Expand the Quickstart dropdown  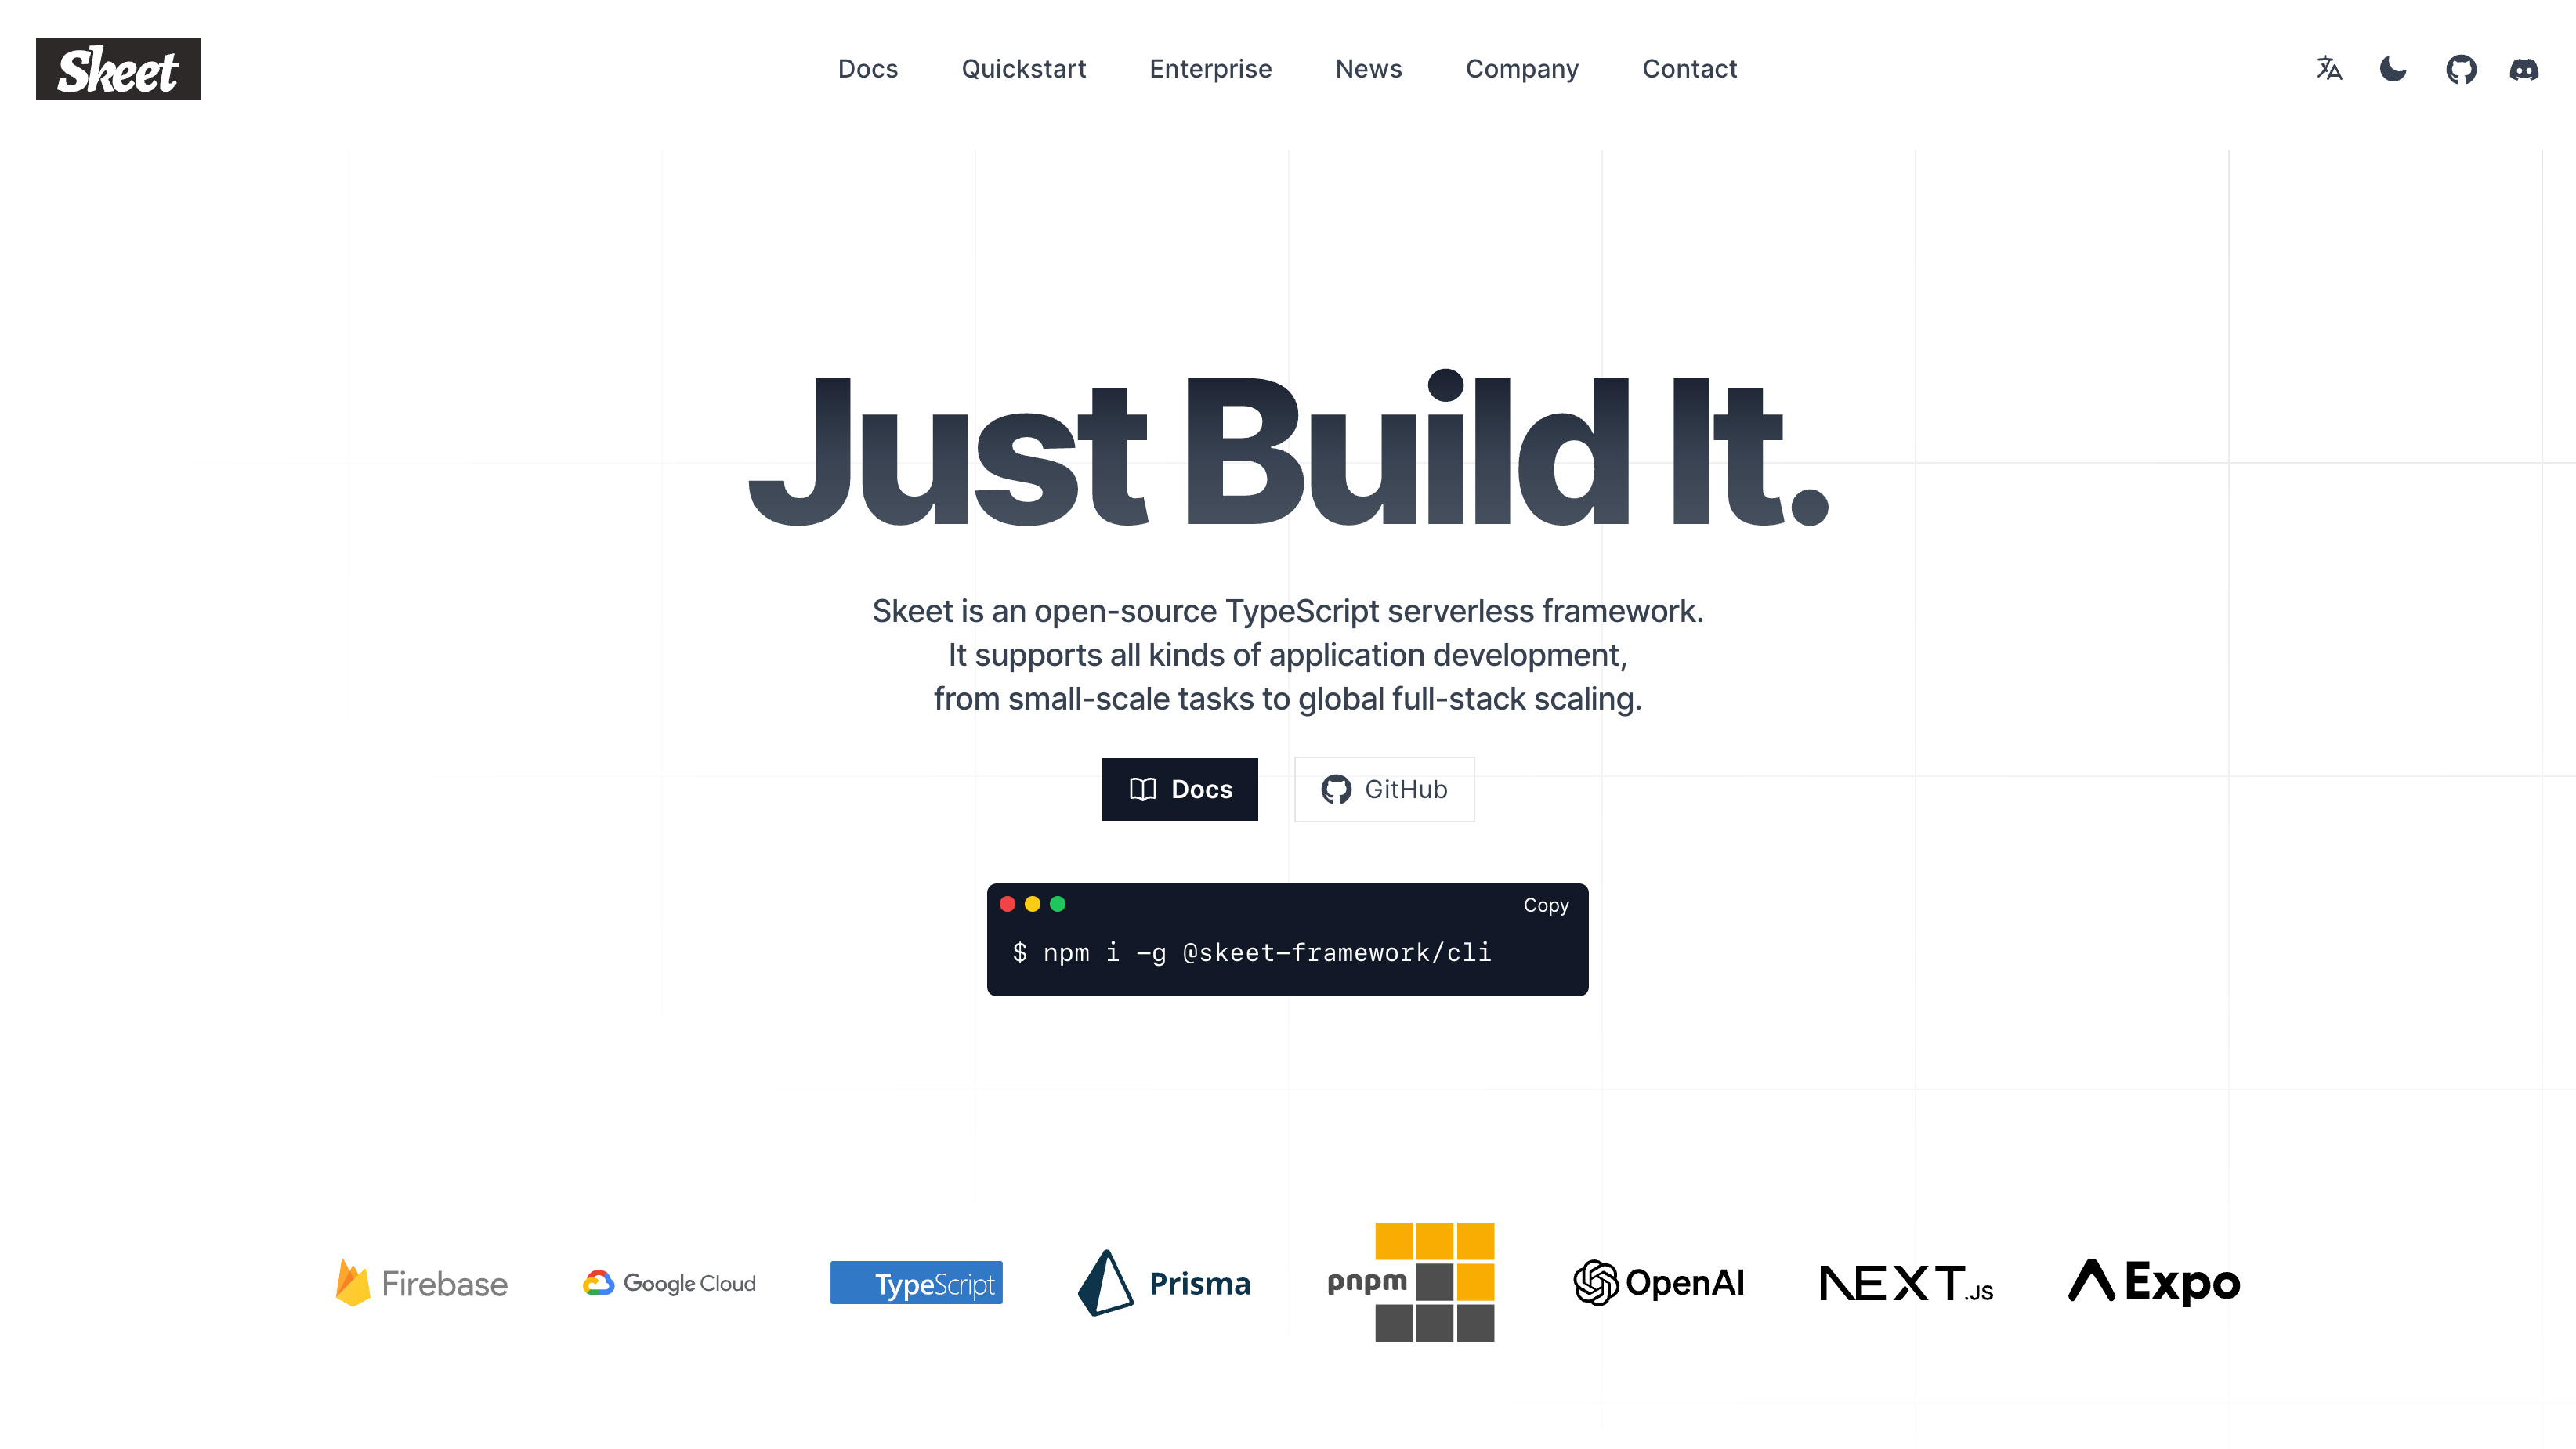[x=1025, y=69]
